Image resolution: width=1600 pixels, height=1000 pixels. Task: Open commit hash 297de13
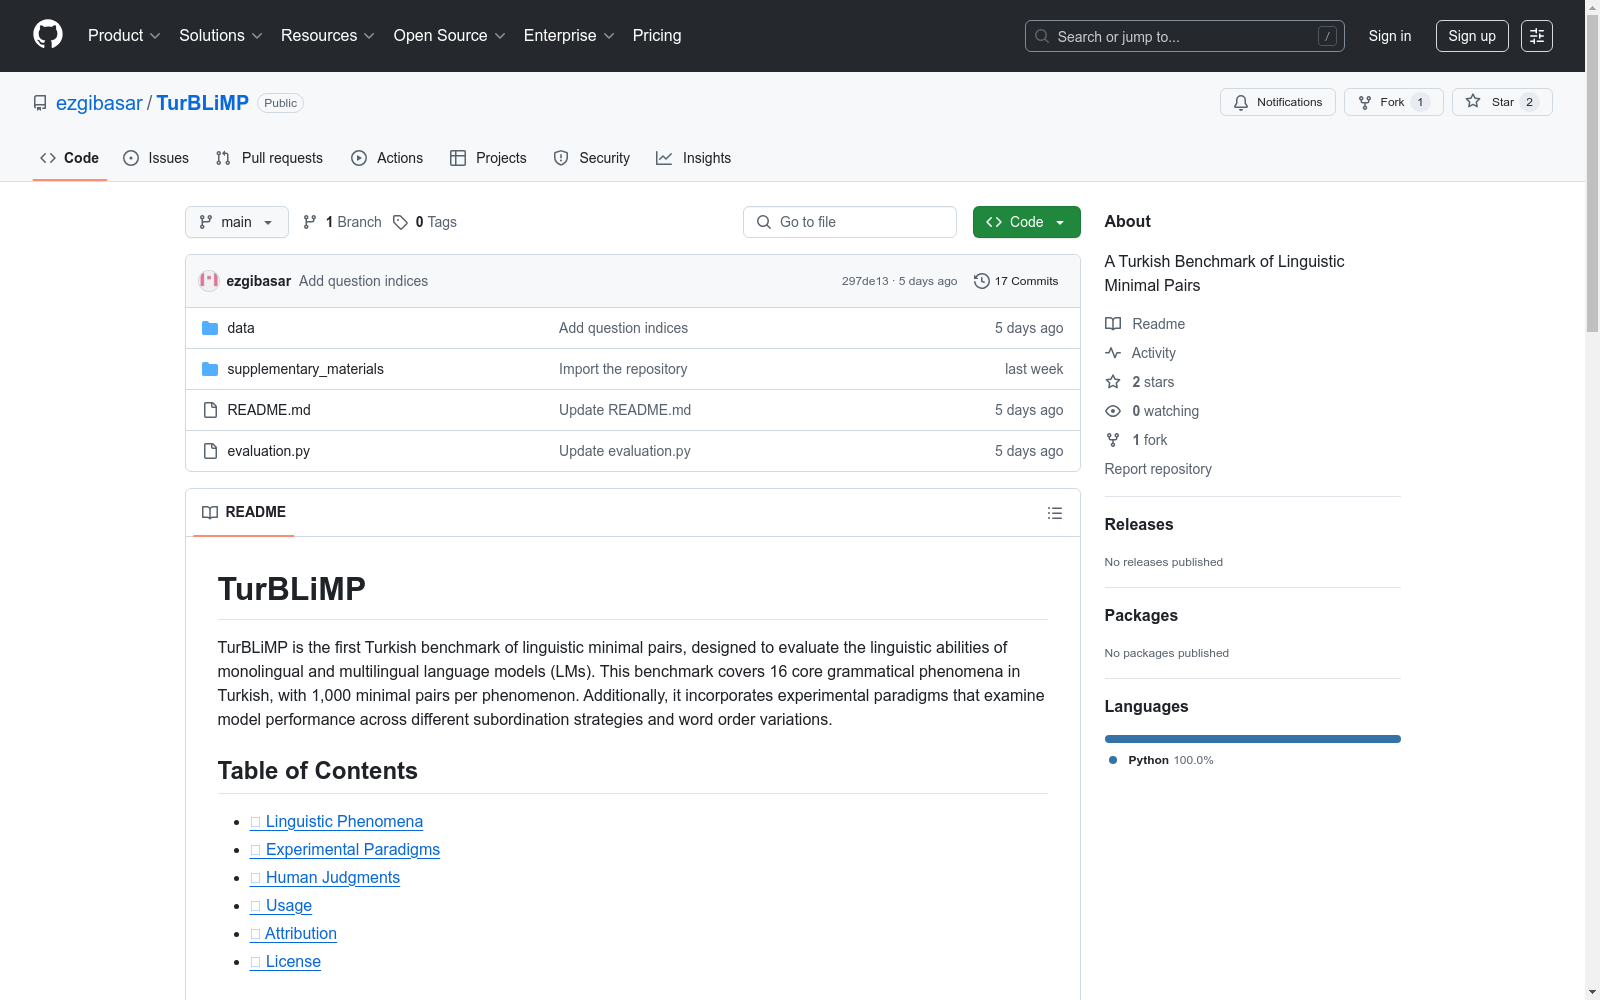pos(865,281)
